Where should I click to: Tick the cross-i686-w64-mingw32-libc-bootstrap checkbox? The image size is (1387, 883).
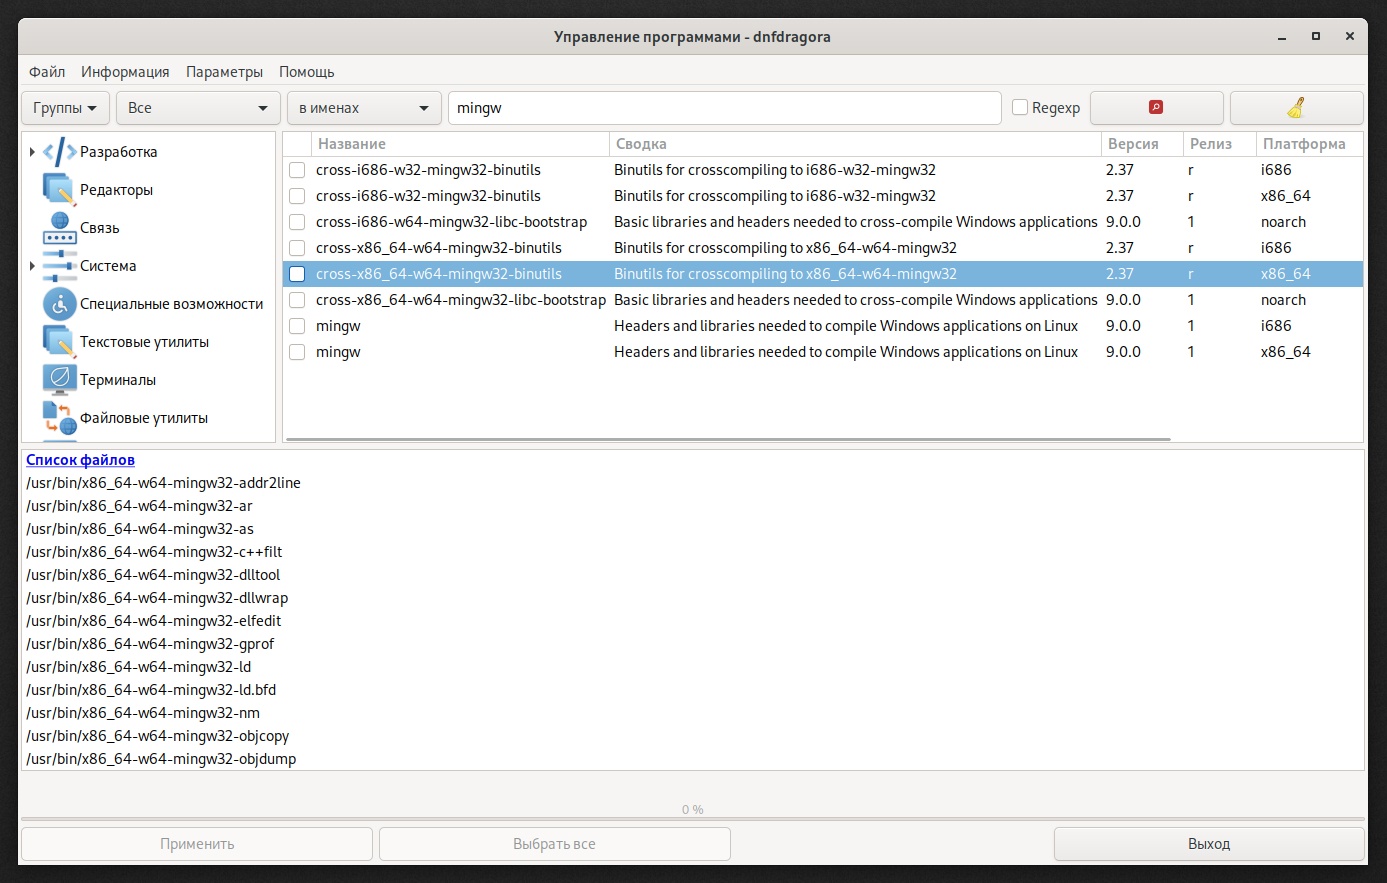(x=297, y=222)
